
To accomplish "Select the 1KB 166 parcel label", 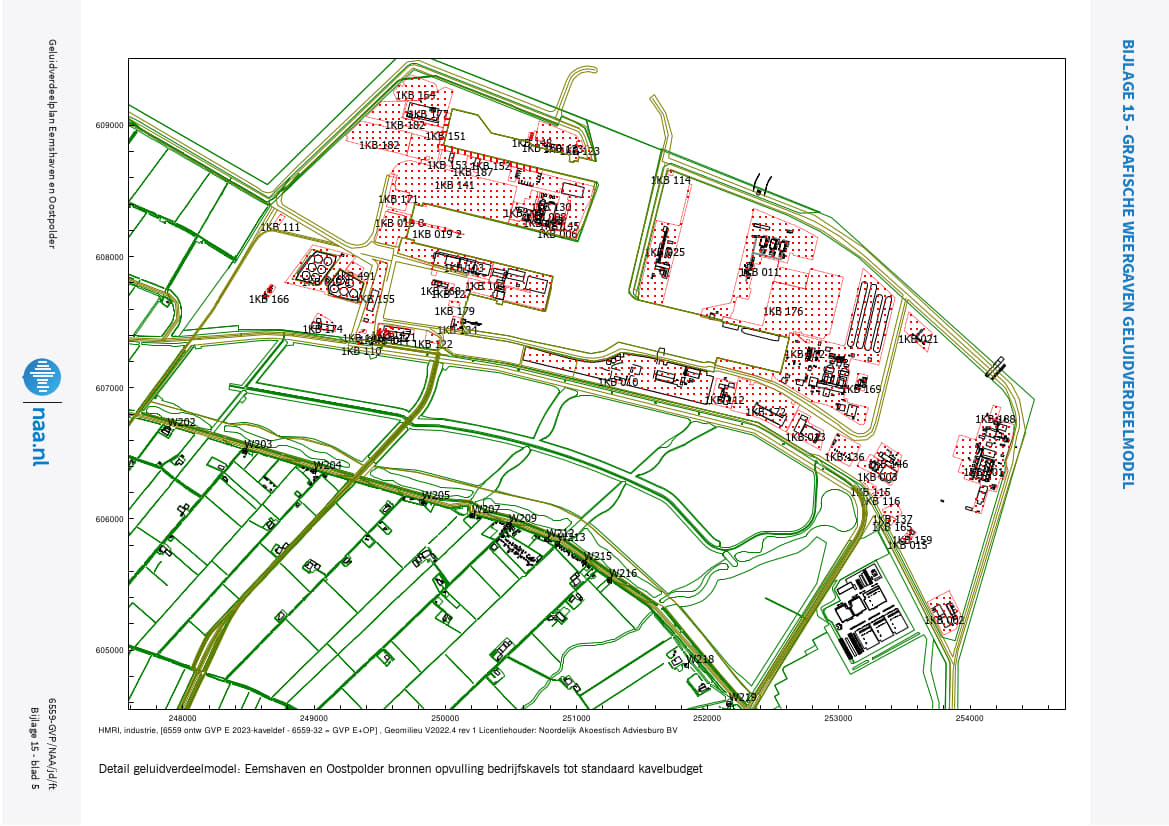I will click(x=269, y=300).
